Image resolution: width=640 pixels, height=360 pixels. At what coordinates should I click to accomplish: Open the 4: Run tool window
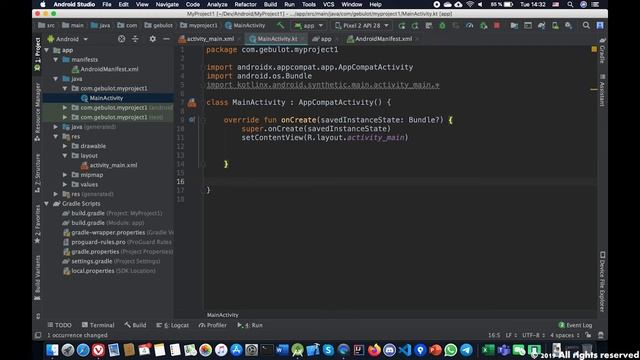[x=250, y=325]
